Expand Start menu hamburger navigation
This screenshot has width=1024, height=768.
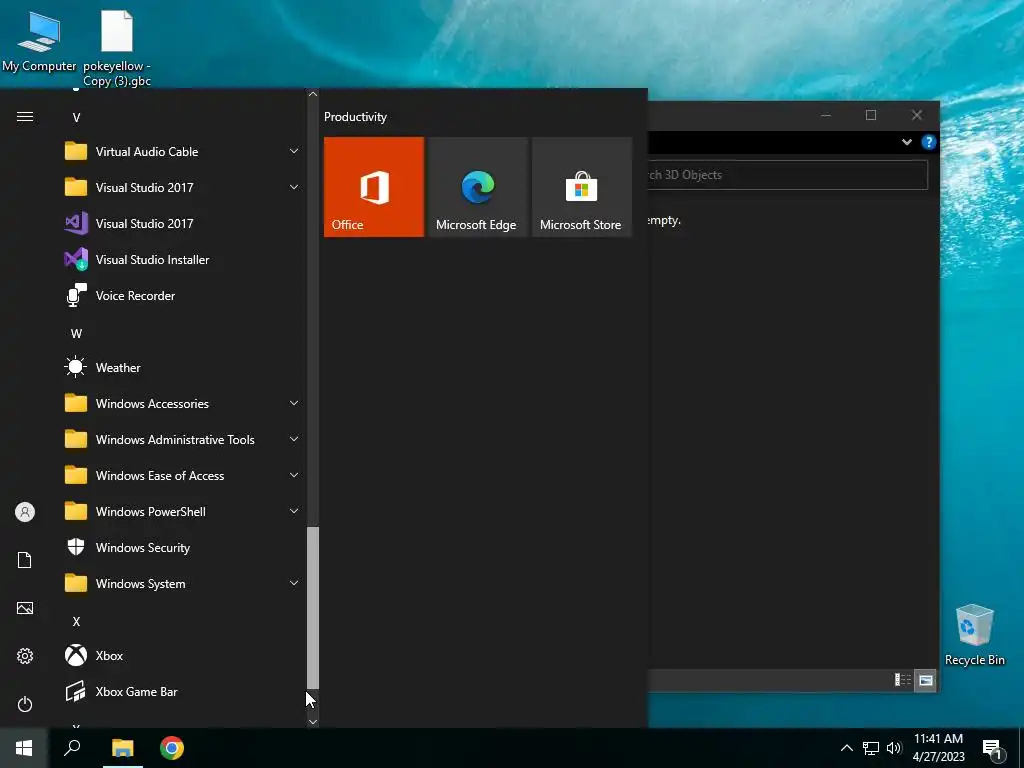tap(25, 117)
